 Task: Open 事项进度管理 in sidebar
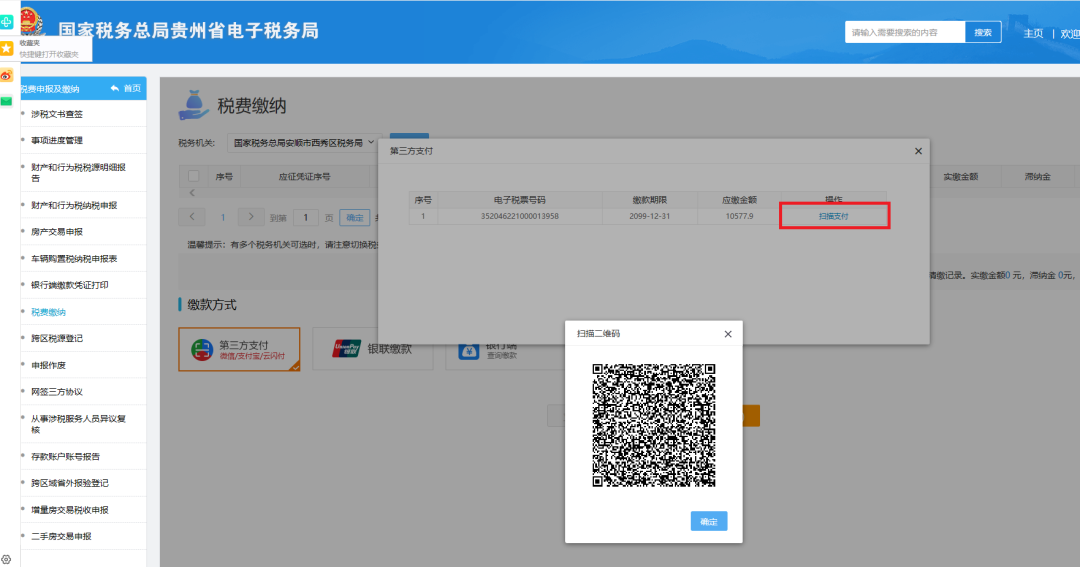(56, 141)
